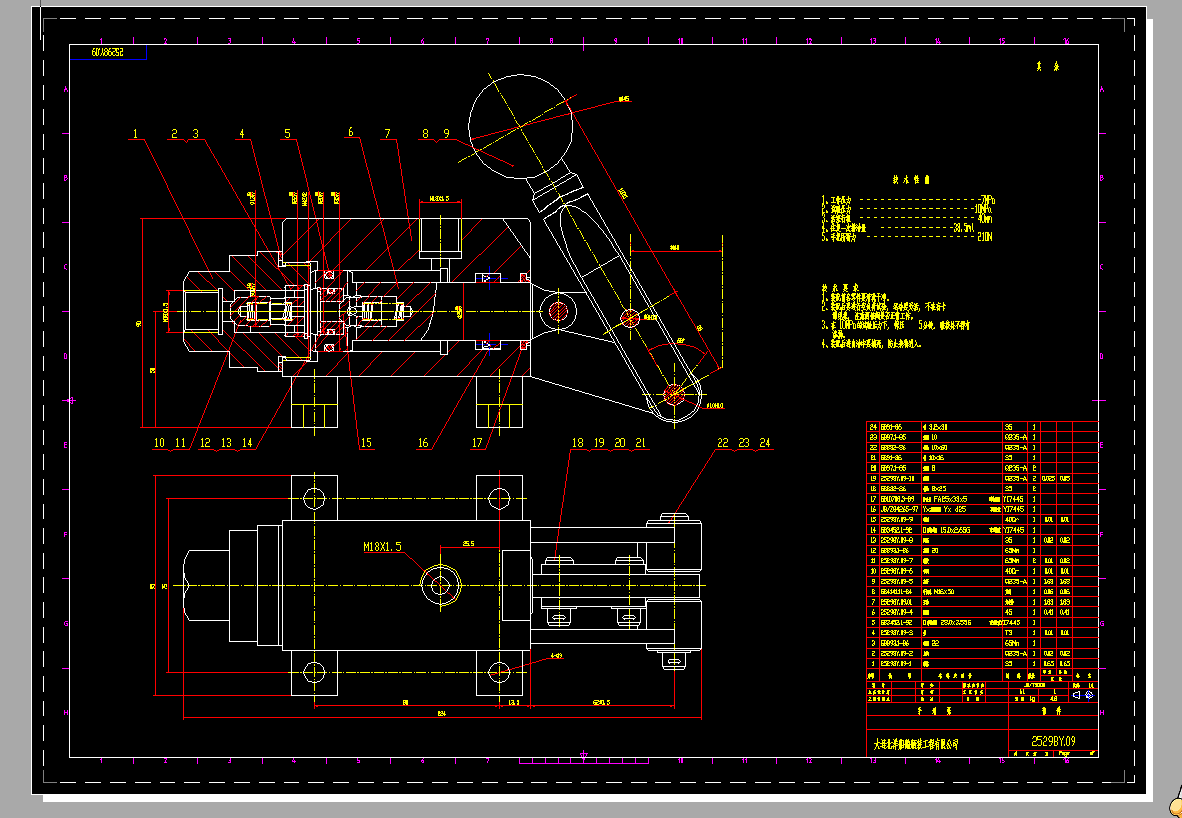
Task: Select balloon callout 24 on bottom view
Action: point(764,440)
